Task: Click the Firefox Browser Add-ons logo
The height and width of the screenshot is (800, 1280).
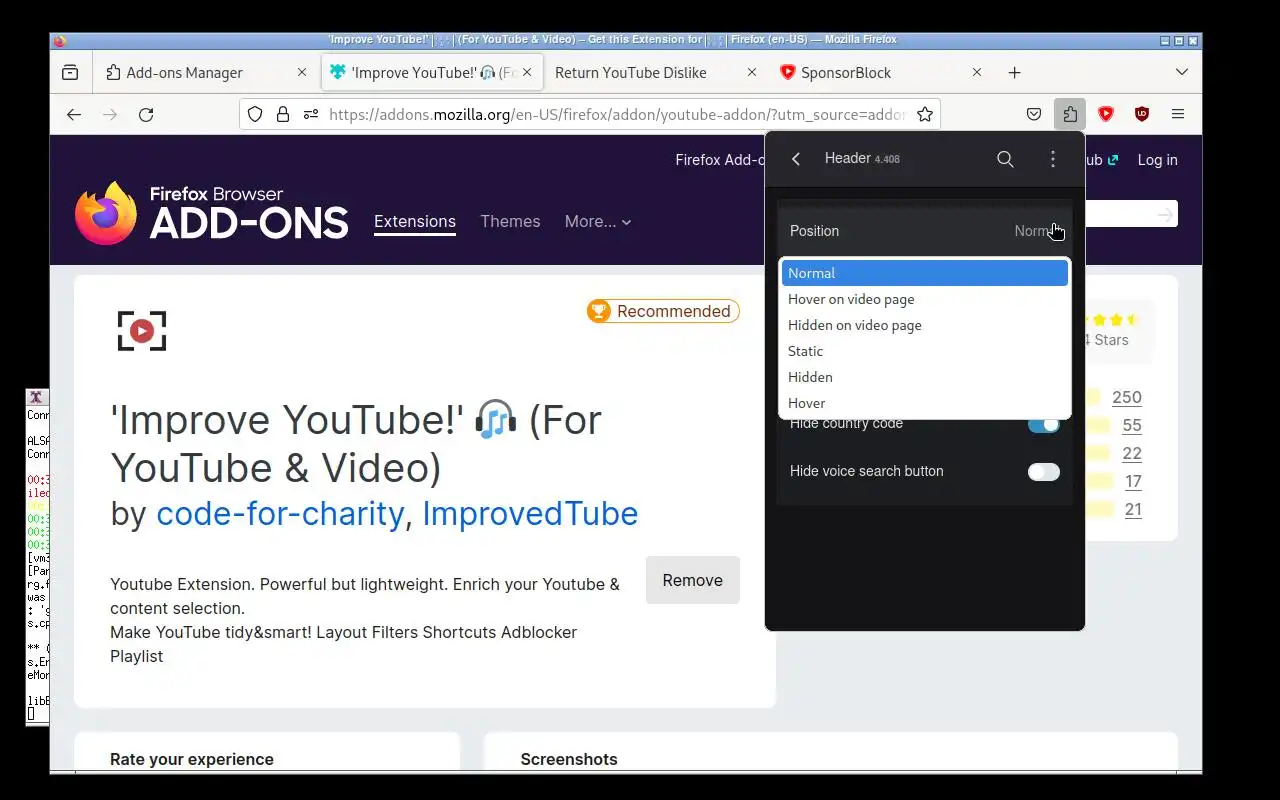Action: pyautogui.click(x=212, y=213)
